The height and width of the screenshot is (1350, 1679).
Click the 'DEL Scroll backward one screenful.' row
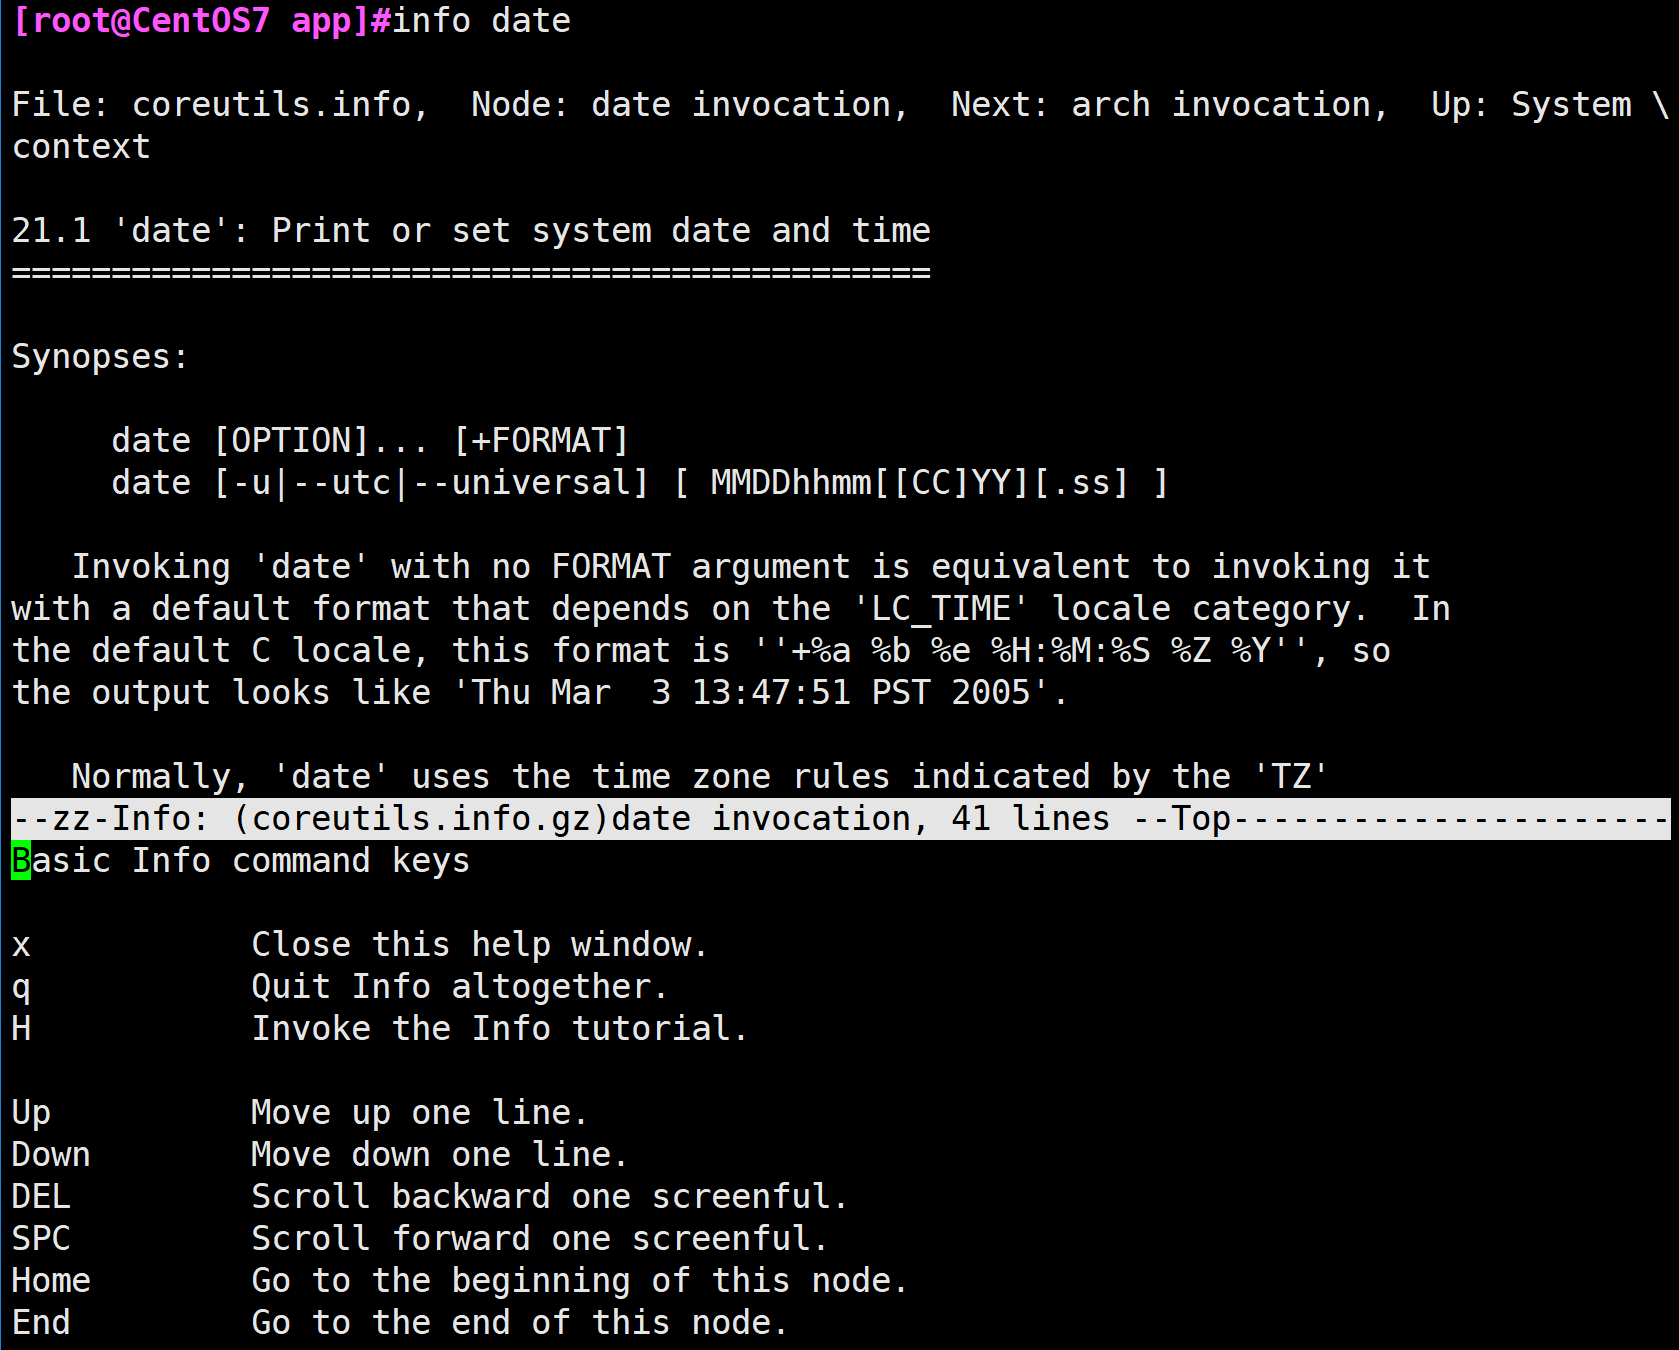(x=430, y=1197)
